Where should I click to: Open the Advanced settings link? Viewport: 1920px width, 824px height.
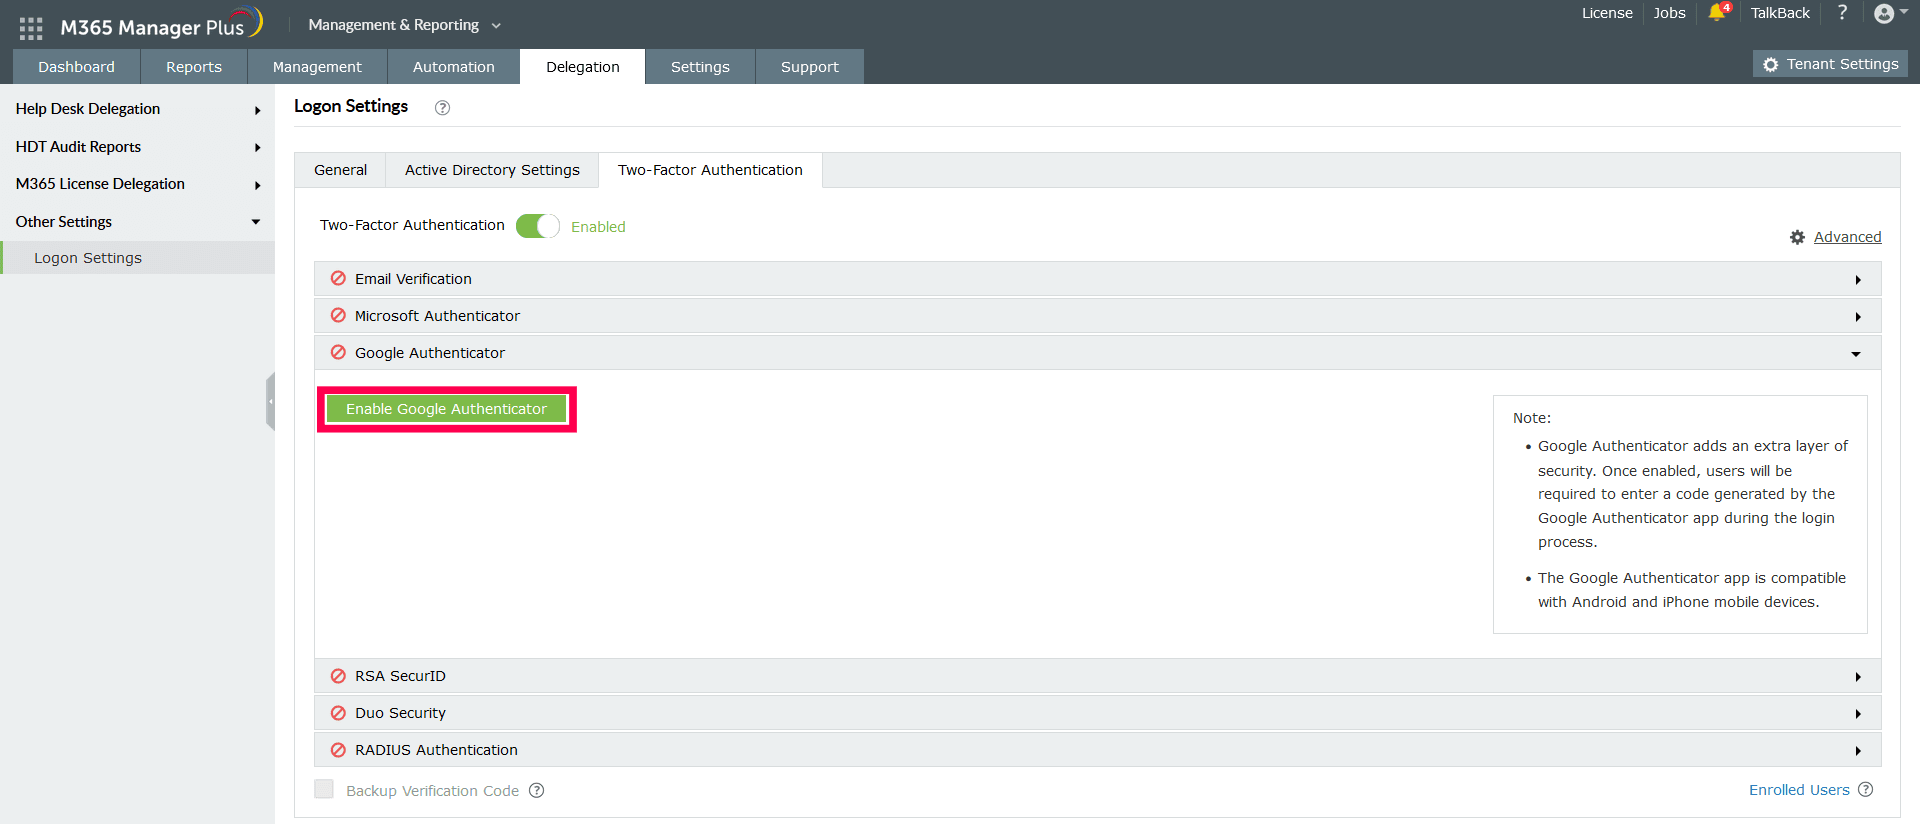coord(1847,237)
